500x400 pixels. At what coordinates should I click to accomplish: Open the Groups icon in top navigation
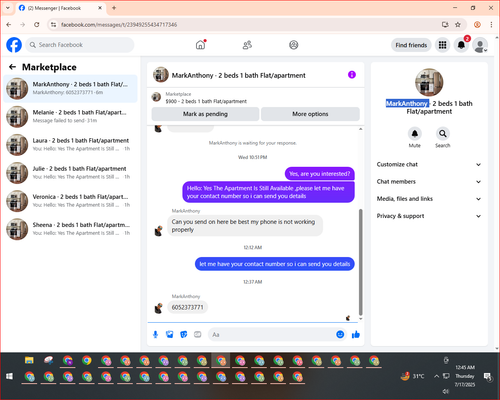(294, 45)
